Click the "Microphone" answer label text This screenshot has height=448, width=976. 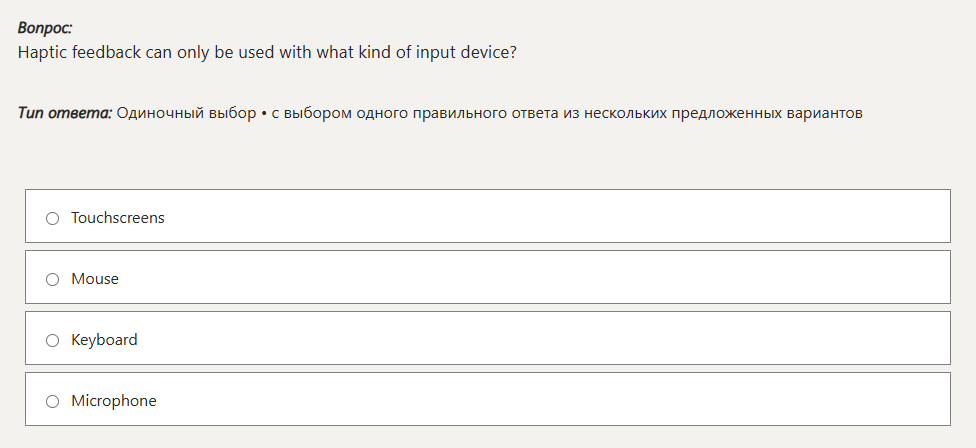[x=113, y=401]
